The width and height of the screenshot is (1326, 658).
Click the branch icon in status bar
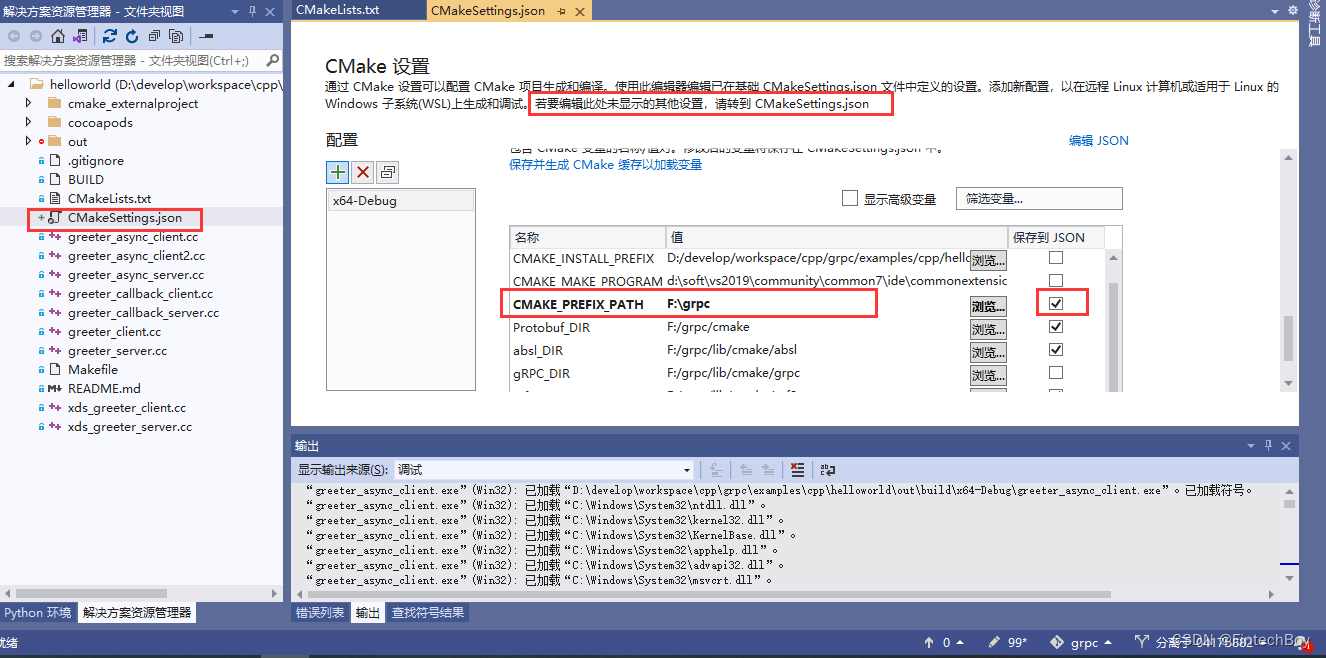point(1142,642)
